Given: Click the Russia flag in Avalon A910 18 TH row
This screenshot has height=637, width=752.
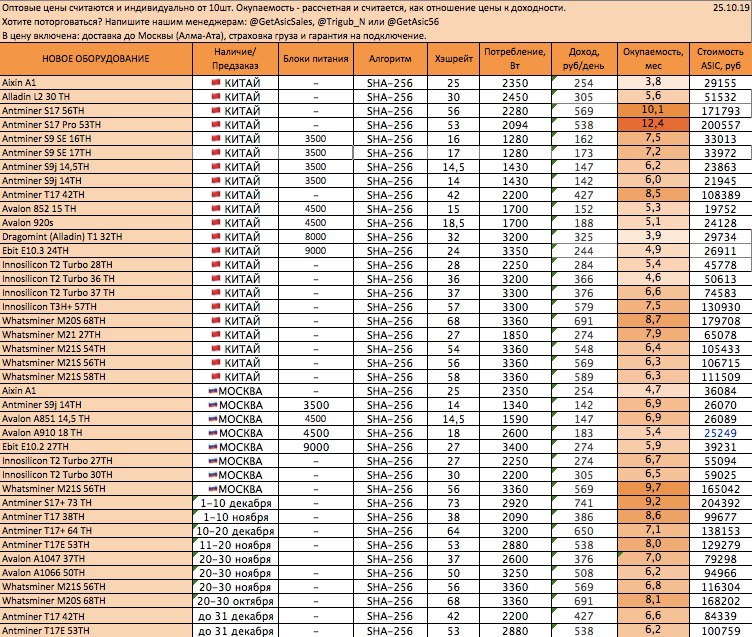Looking at the screenshot, I should 213,433.
